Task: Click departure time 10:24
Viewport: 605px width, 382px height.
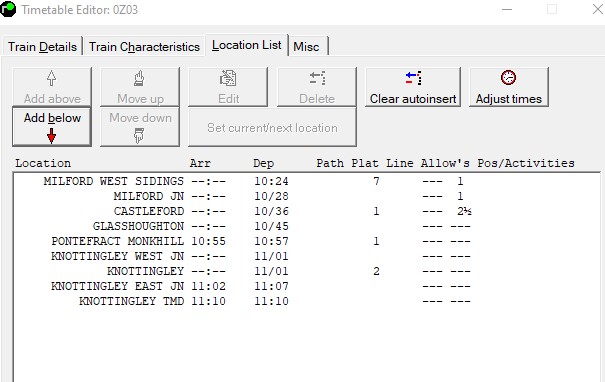Action: click(271, 181)
